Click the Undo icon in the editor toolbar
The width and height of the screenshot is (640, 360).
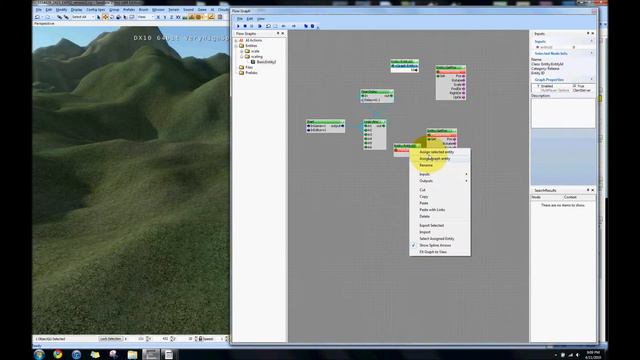[x=38, y=17]
